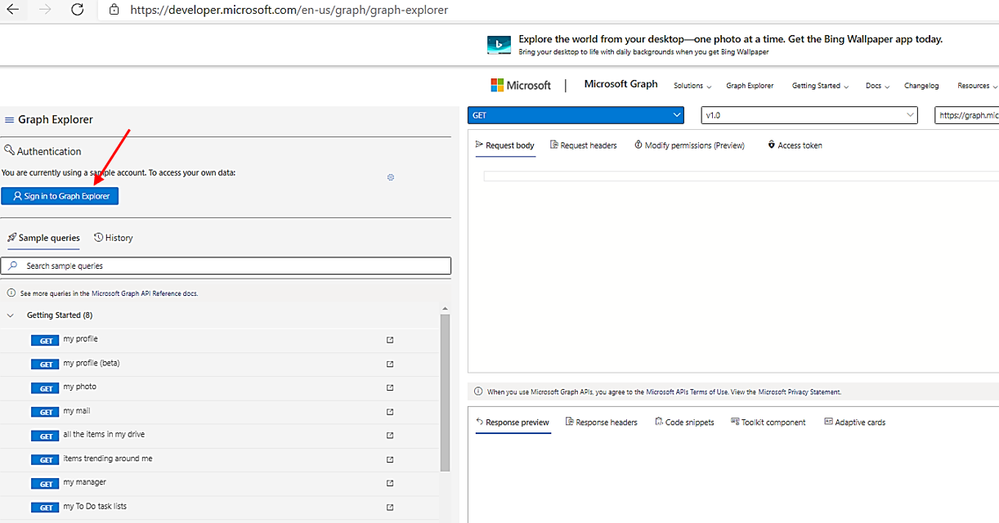The width and height of the screenshot is (999, 523).
Task: Open Microsoft APIs Terms of Use link
Action: [687, 392]
